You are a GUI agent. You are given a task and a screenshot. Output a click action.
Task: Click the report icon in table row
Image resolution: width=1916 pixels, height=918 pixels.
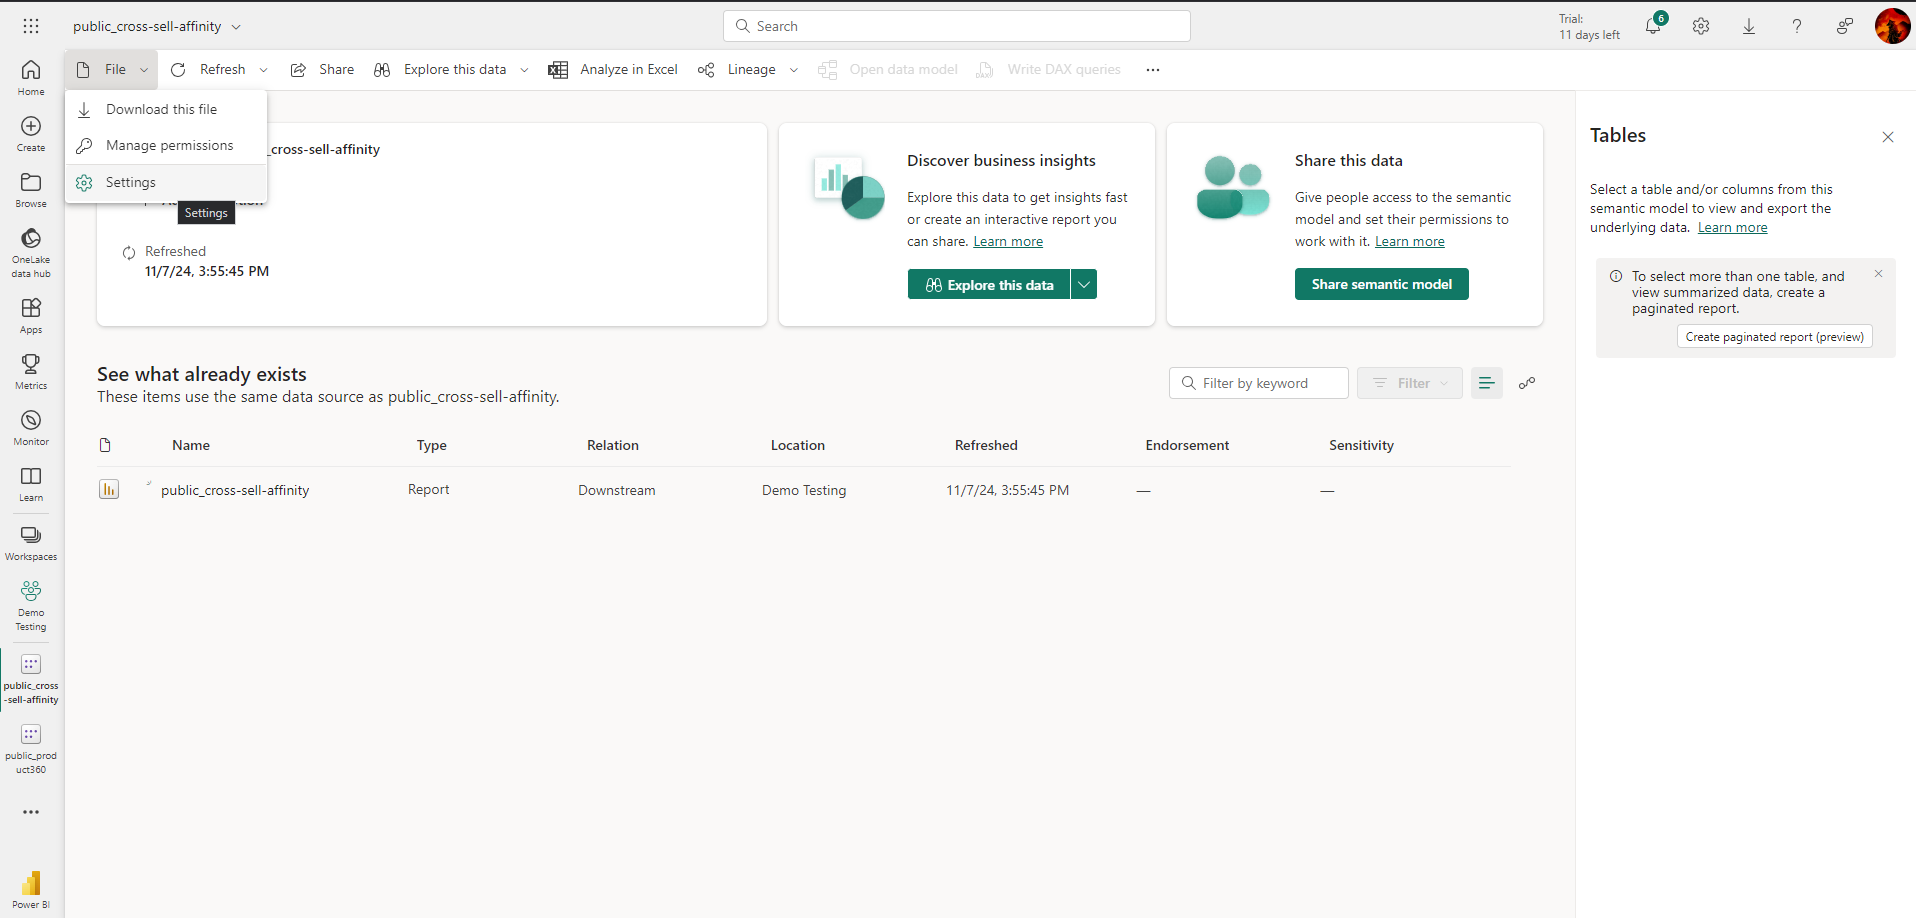click(109, 489)
